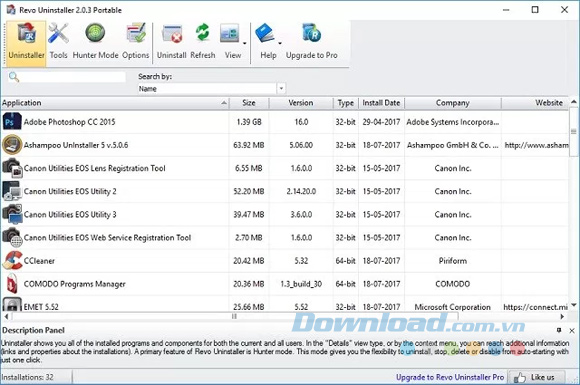The image size is (580, 385).
Task: Open the Options dialog
Action: pyautogui.click(x=135, y=41)
